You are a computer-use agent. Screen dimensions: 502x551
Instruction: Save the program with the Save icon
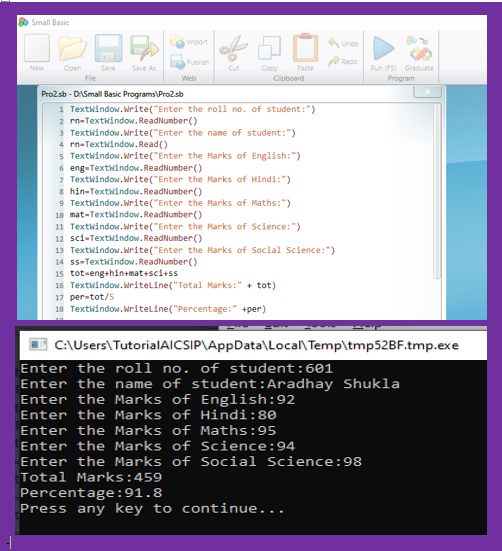pyautogui.click(x=109, y=48)
